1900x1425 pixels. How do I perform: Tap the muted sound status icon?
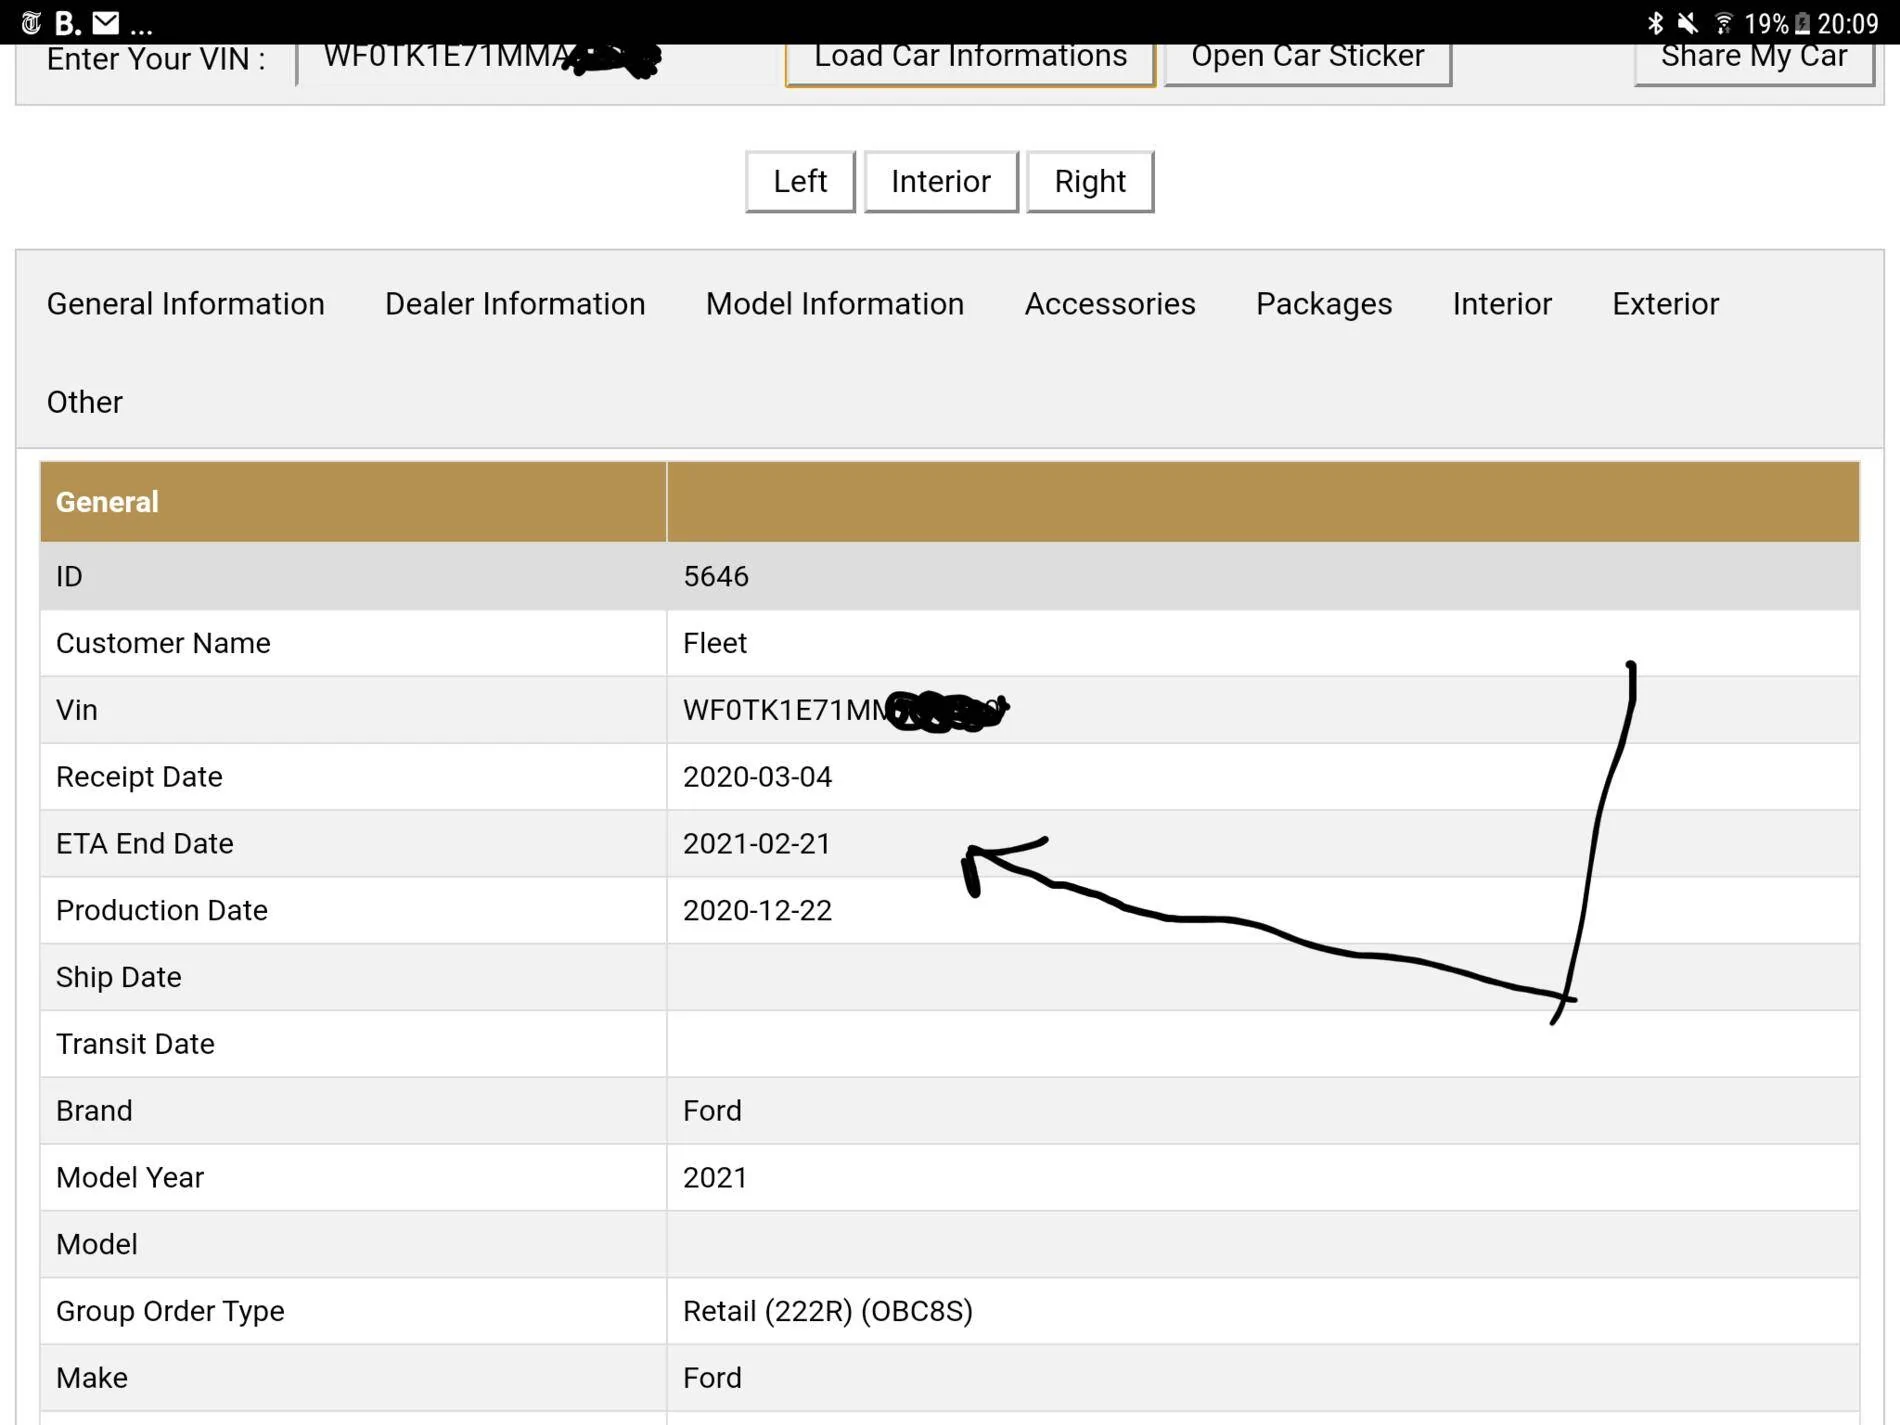pos(1687,22)
